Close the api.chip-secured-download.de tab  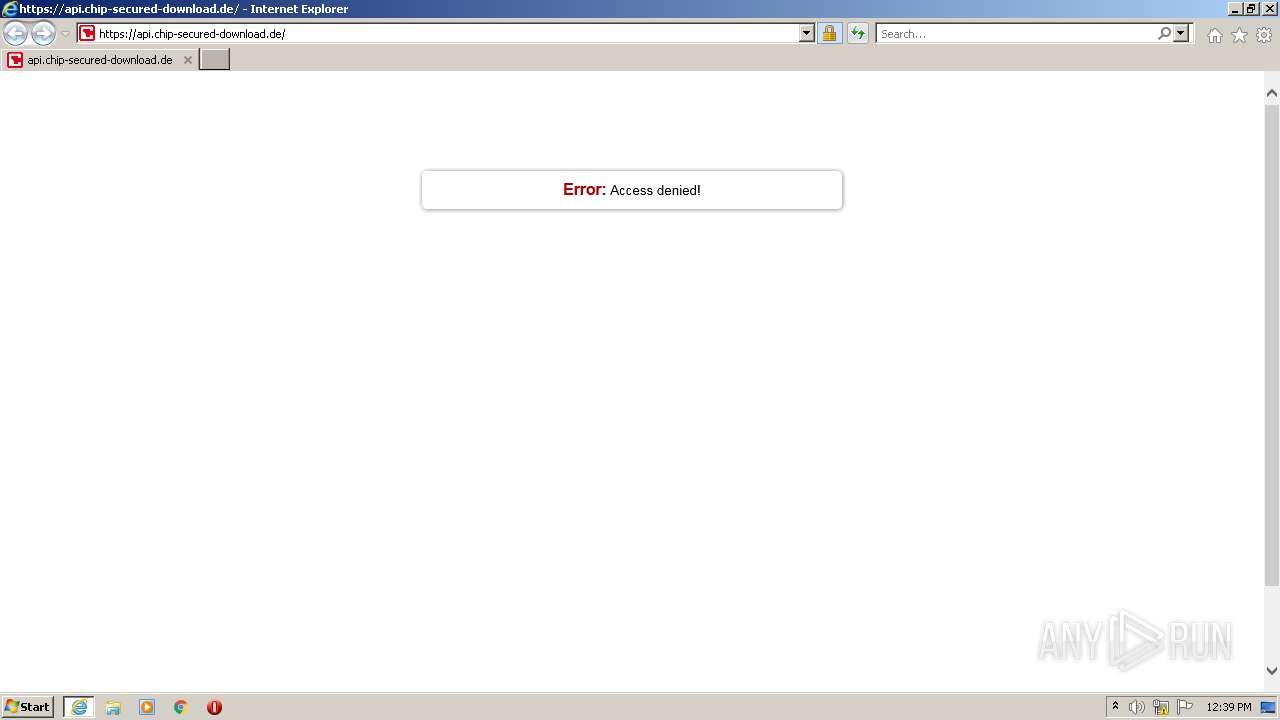point(187,60)
